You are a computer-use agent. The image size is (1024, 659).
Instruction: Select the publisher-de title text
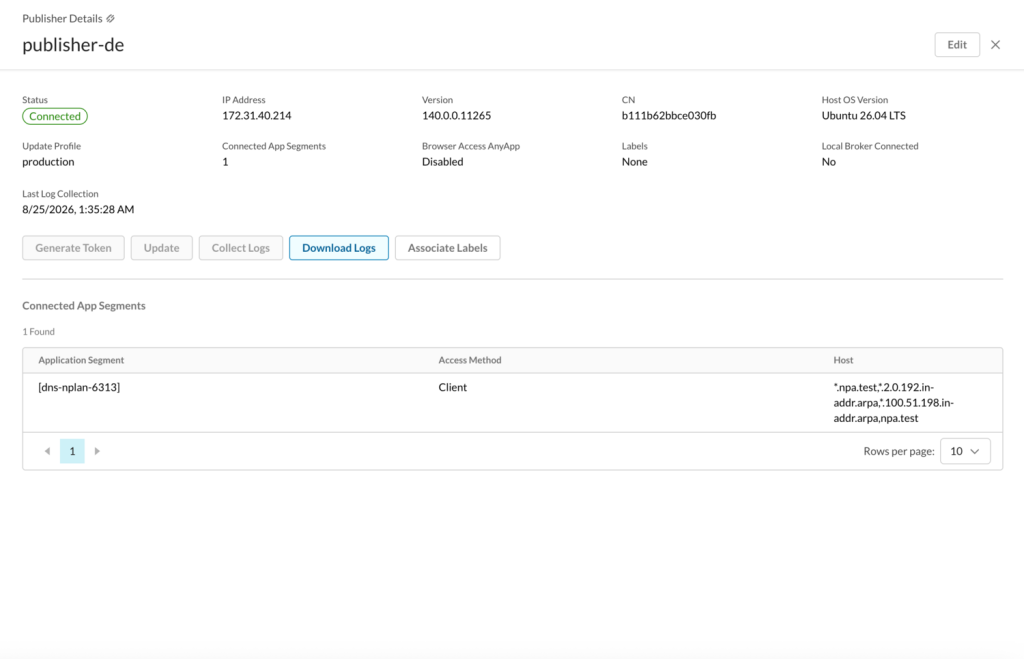click(x=73, y=44)
